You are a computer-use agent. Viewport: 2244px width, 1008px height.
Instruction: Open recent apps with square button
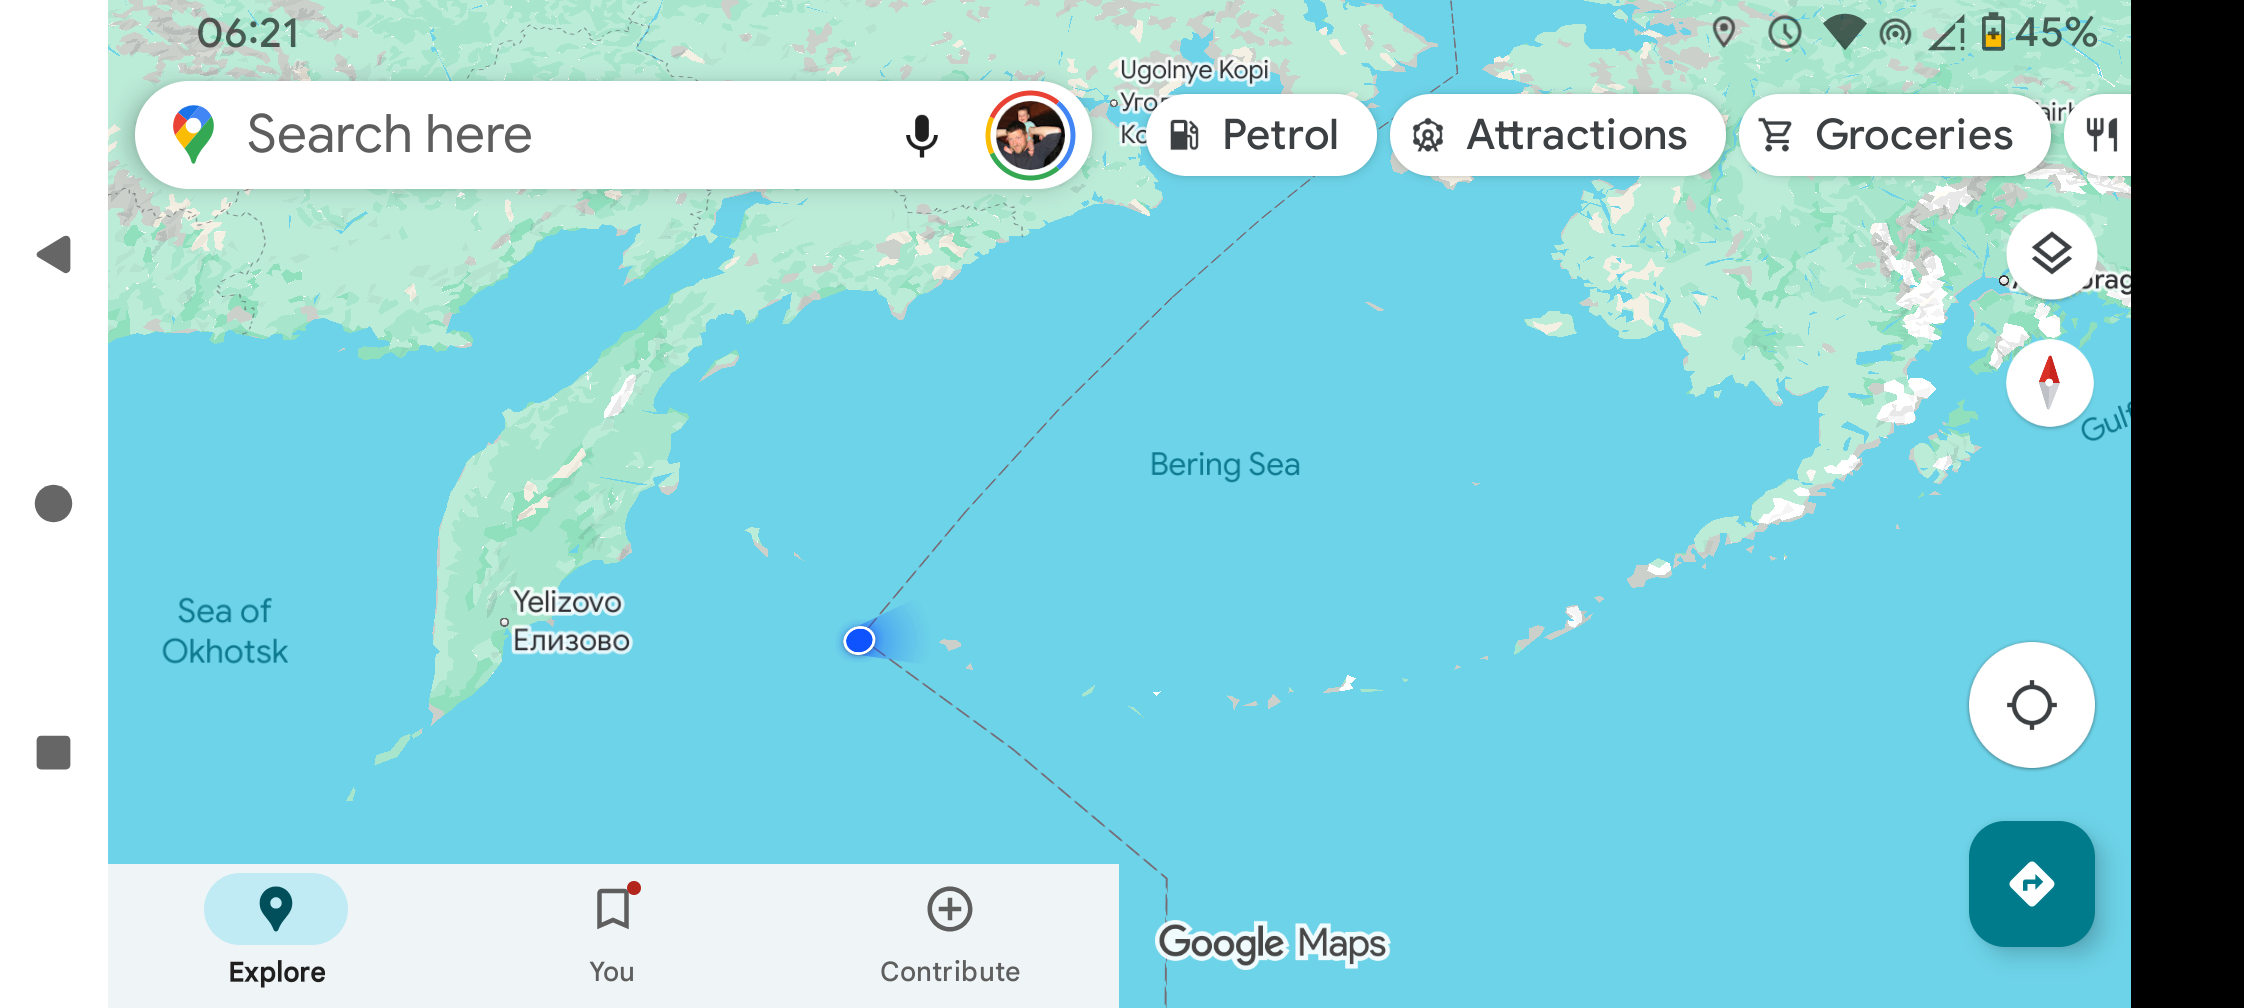click(x=54, y=752)
